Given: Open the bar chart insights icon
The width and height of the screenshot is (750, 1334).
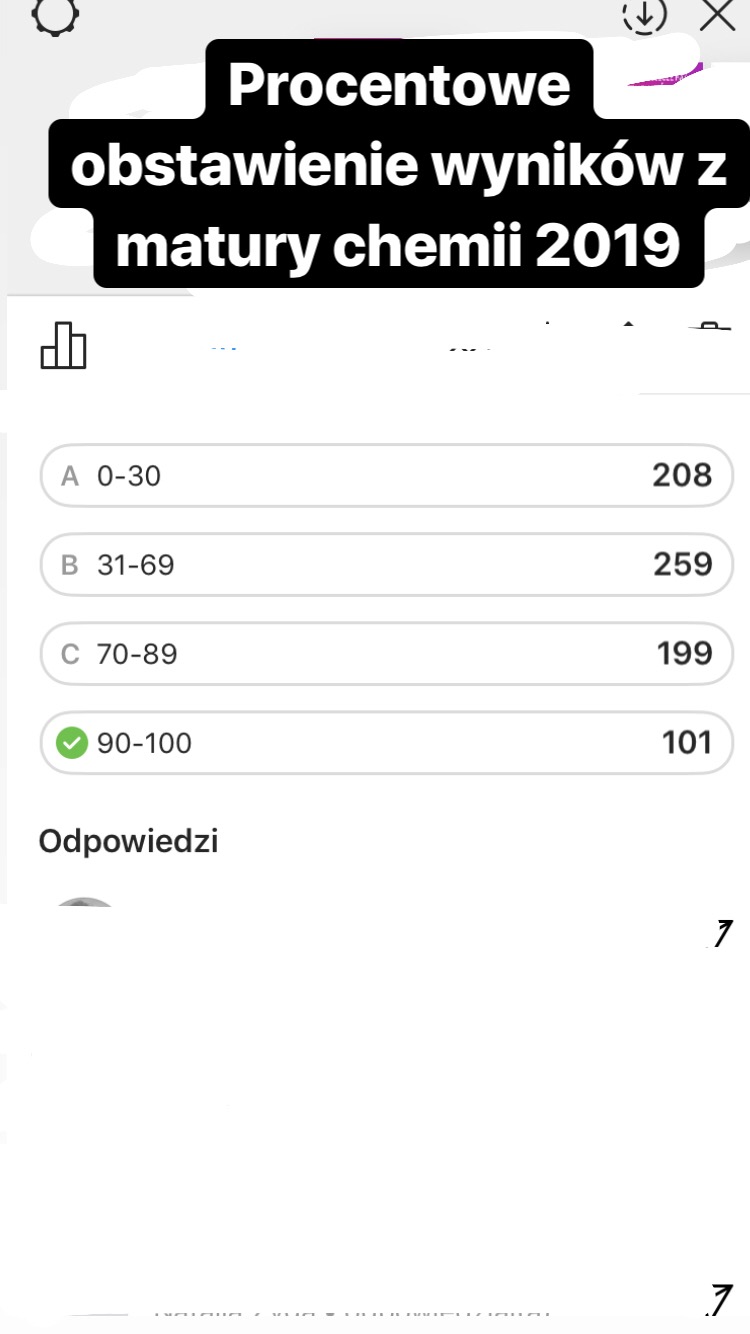Looking at the screenshot, I should point(63,345).
